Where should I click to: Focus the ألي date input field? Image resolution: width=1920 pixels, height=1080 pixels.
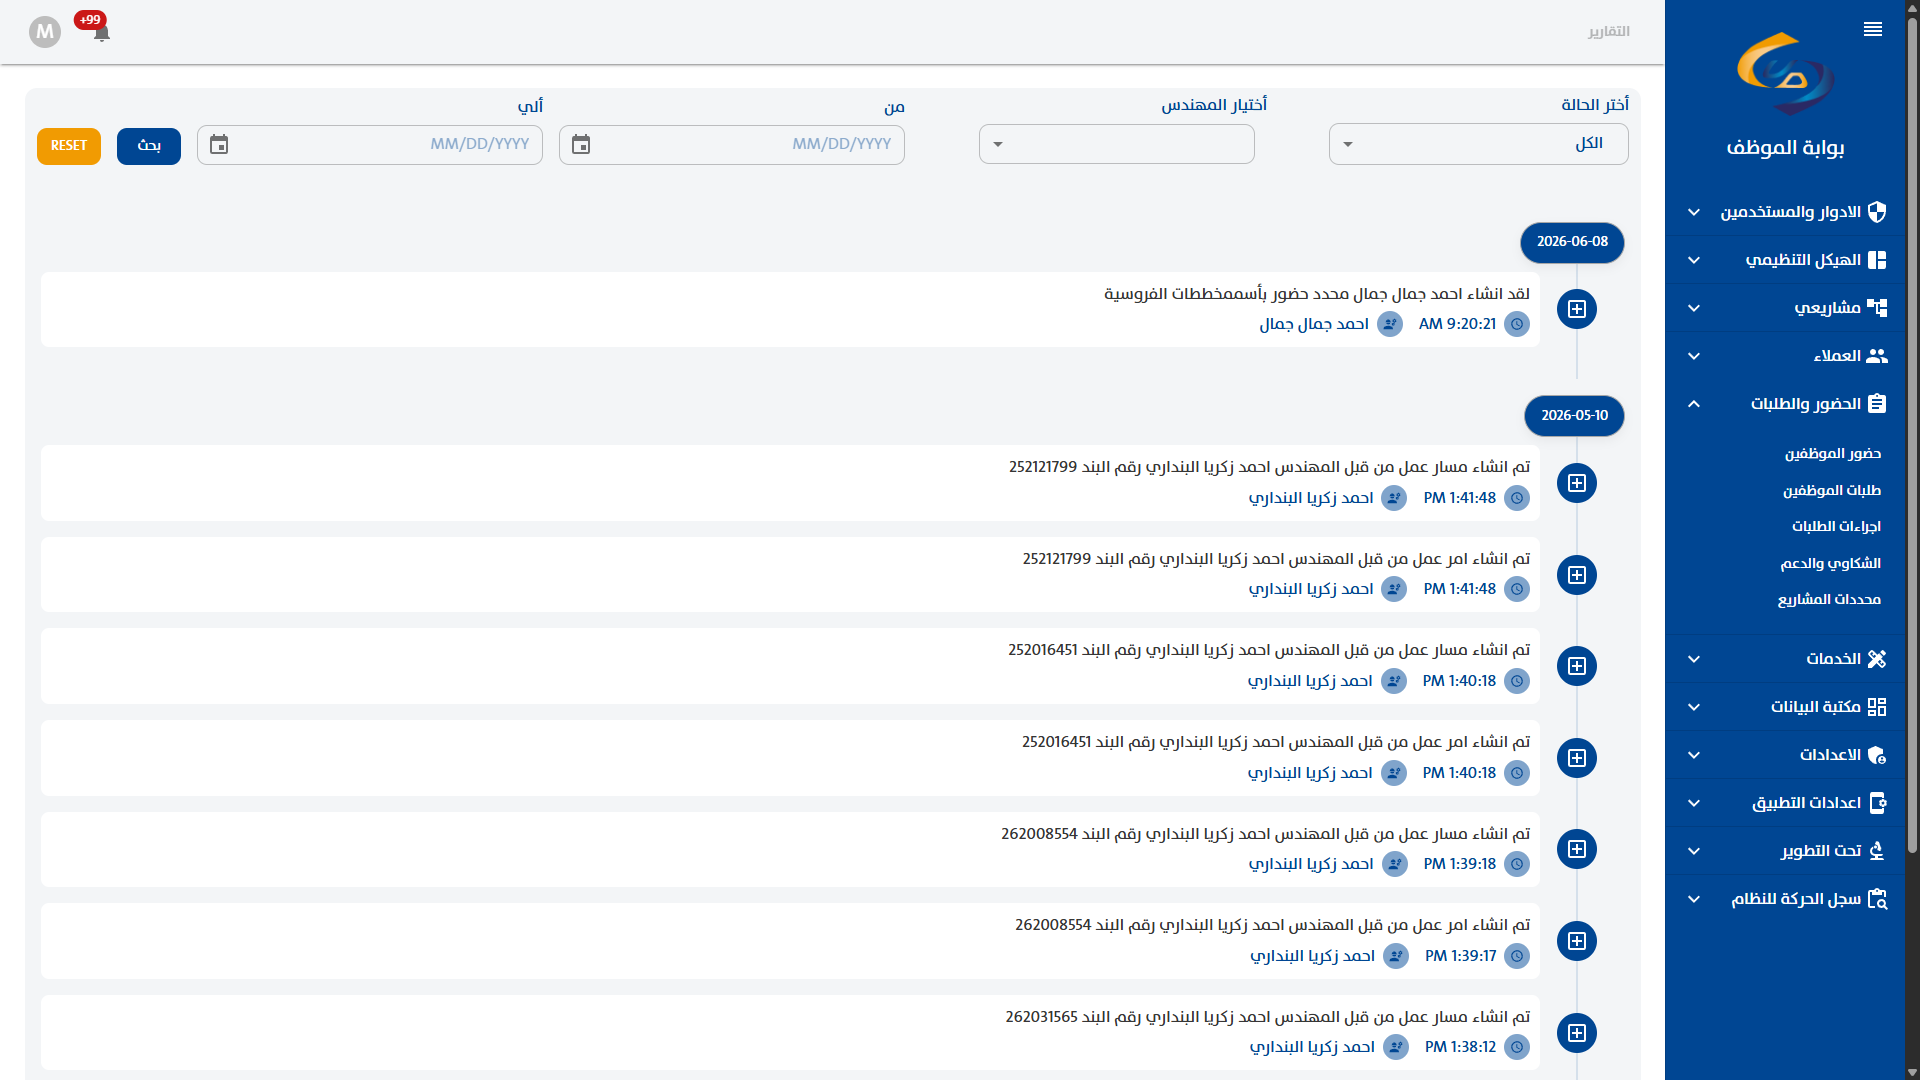370,145
